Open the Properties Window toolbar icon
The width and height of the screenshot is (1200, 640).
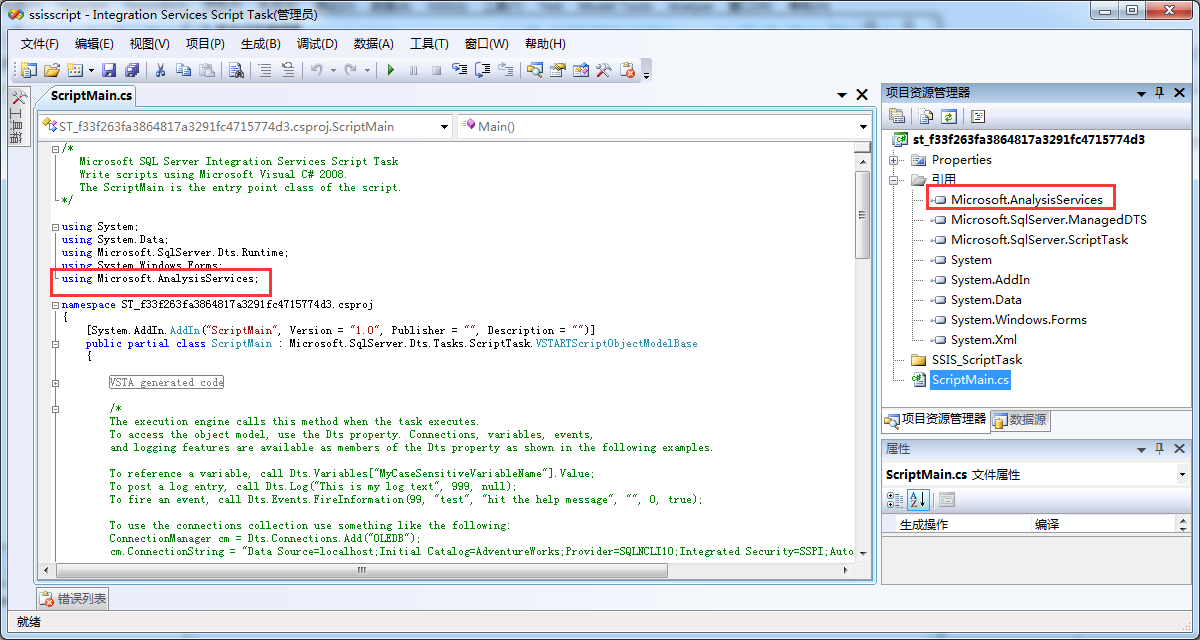[x=558, y=70]
